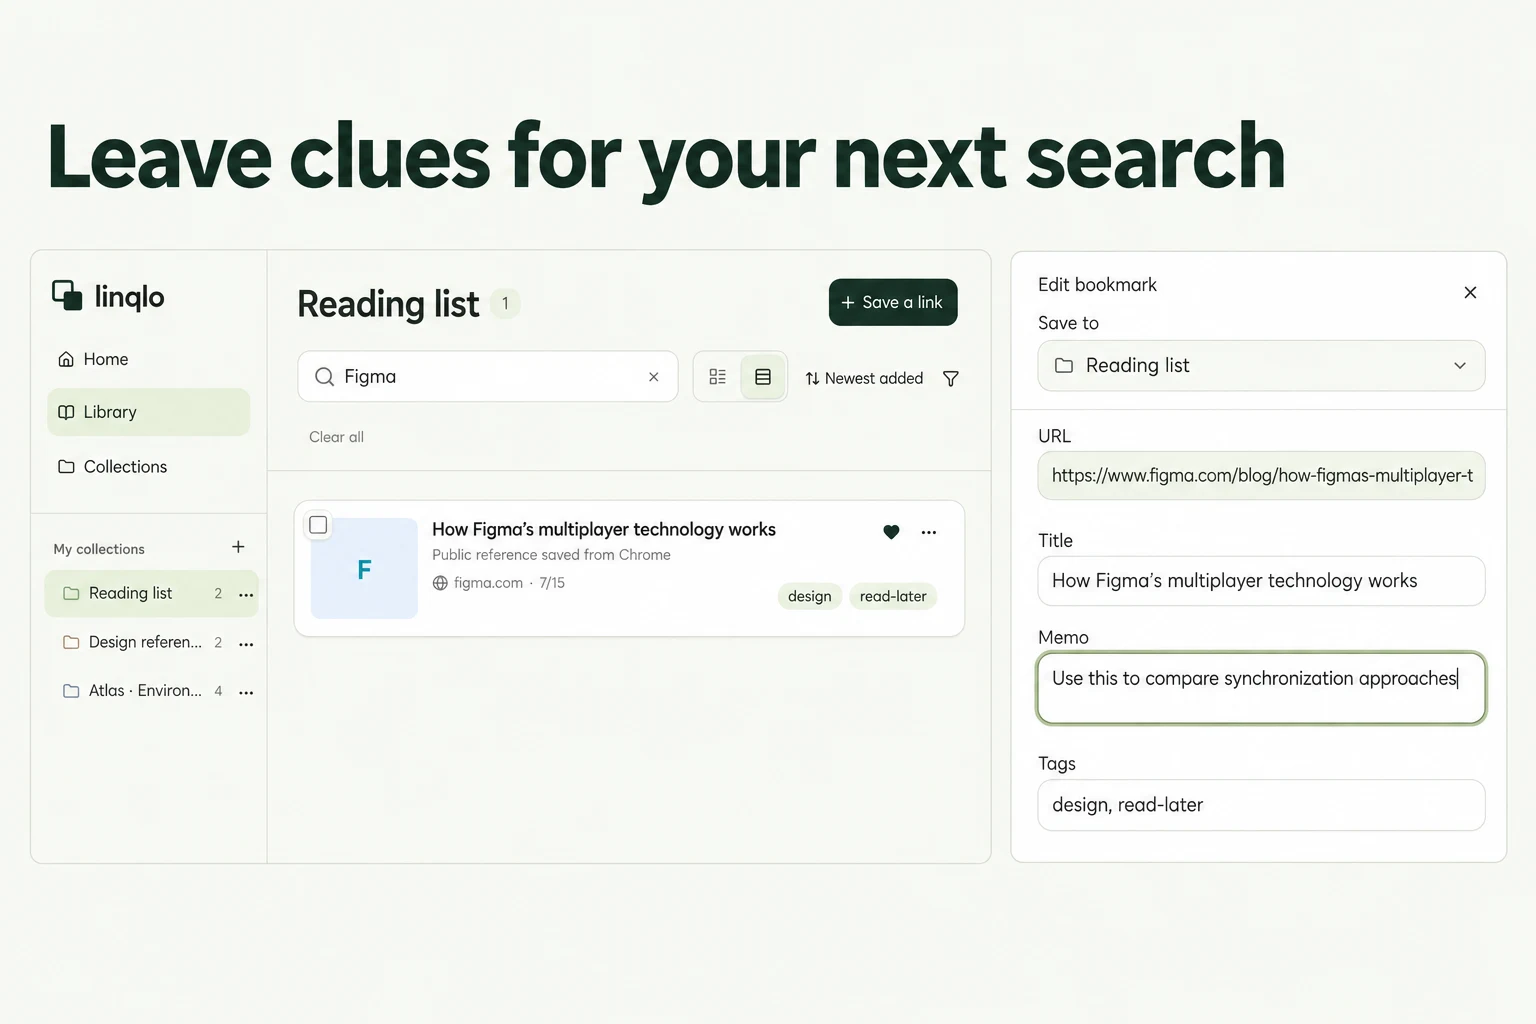Click the Title field
The image size is (1536, 1024).
[1261, 581]
